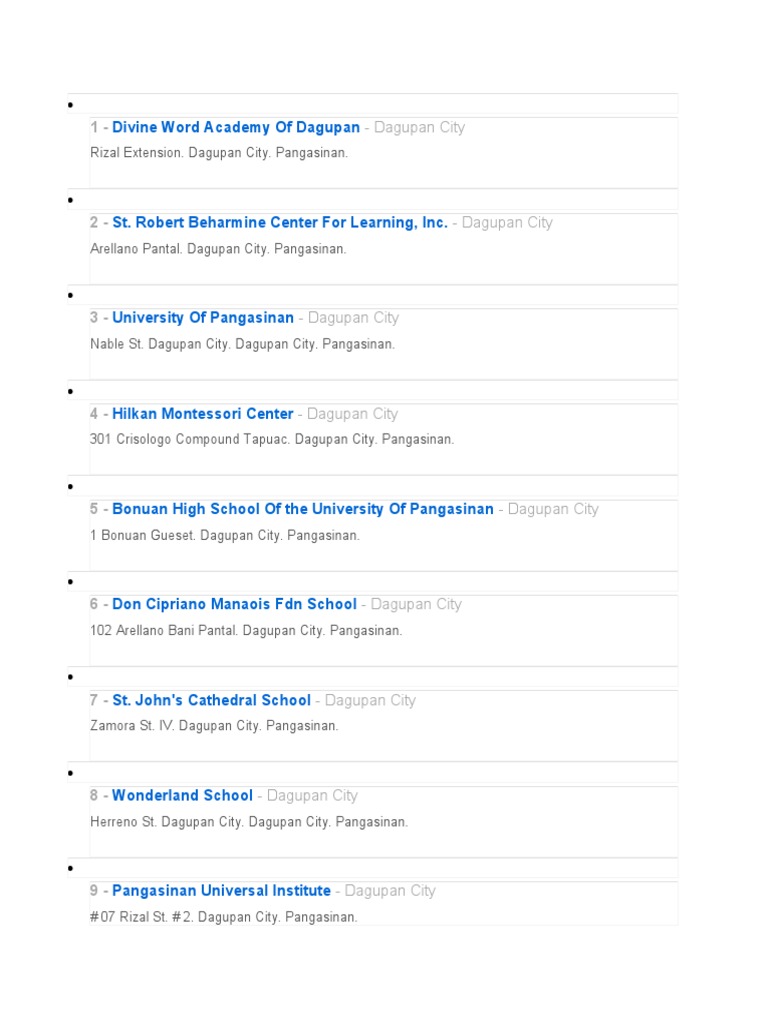The width and height of the screenshot is (768, 1024).
Task: Open the Divine Word Academy Of Dagupan link
Action: pos(235,128)
